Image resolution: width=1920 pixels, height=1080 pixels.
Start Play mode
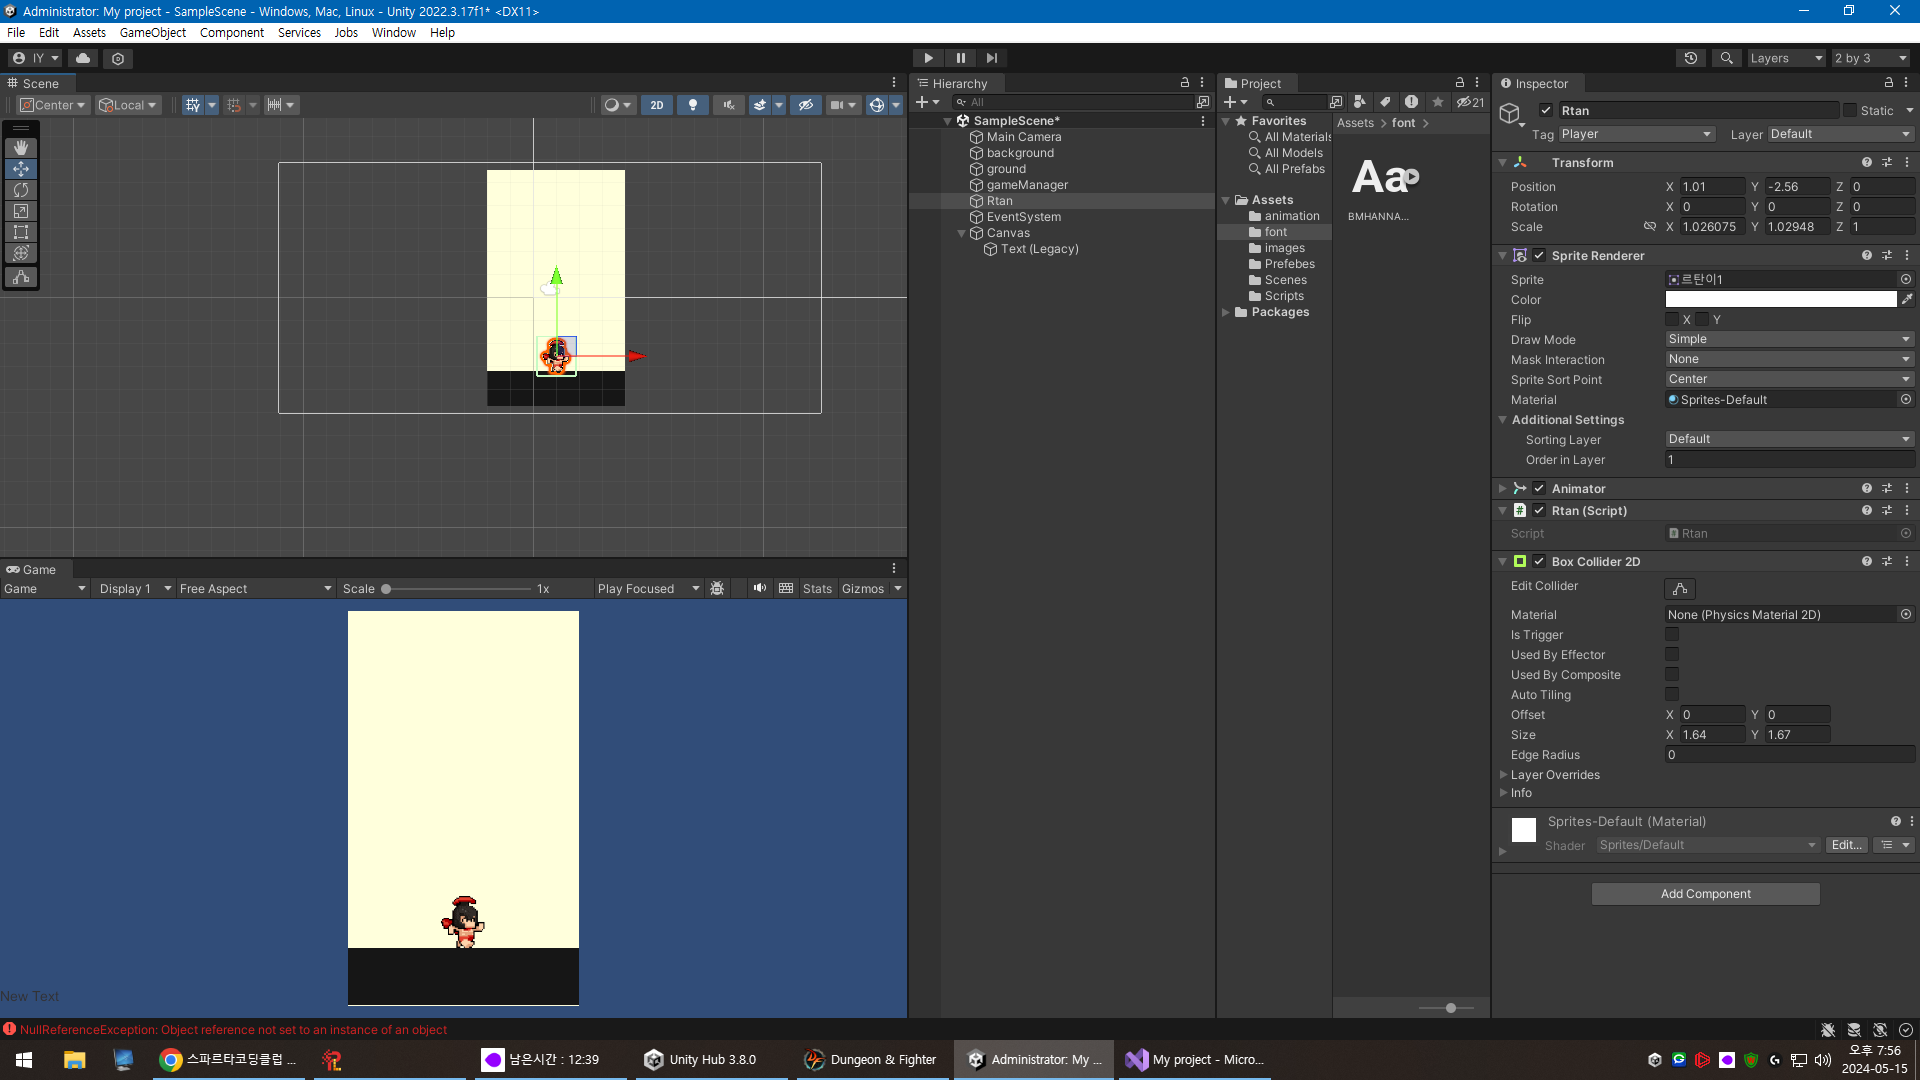click(928, 58)
